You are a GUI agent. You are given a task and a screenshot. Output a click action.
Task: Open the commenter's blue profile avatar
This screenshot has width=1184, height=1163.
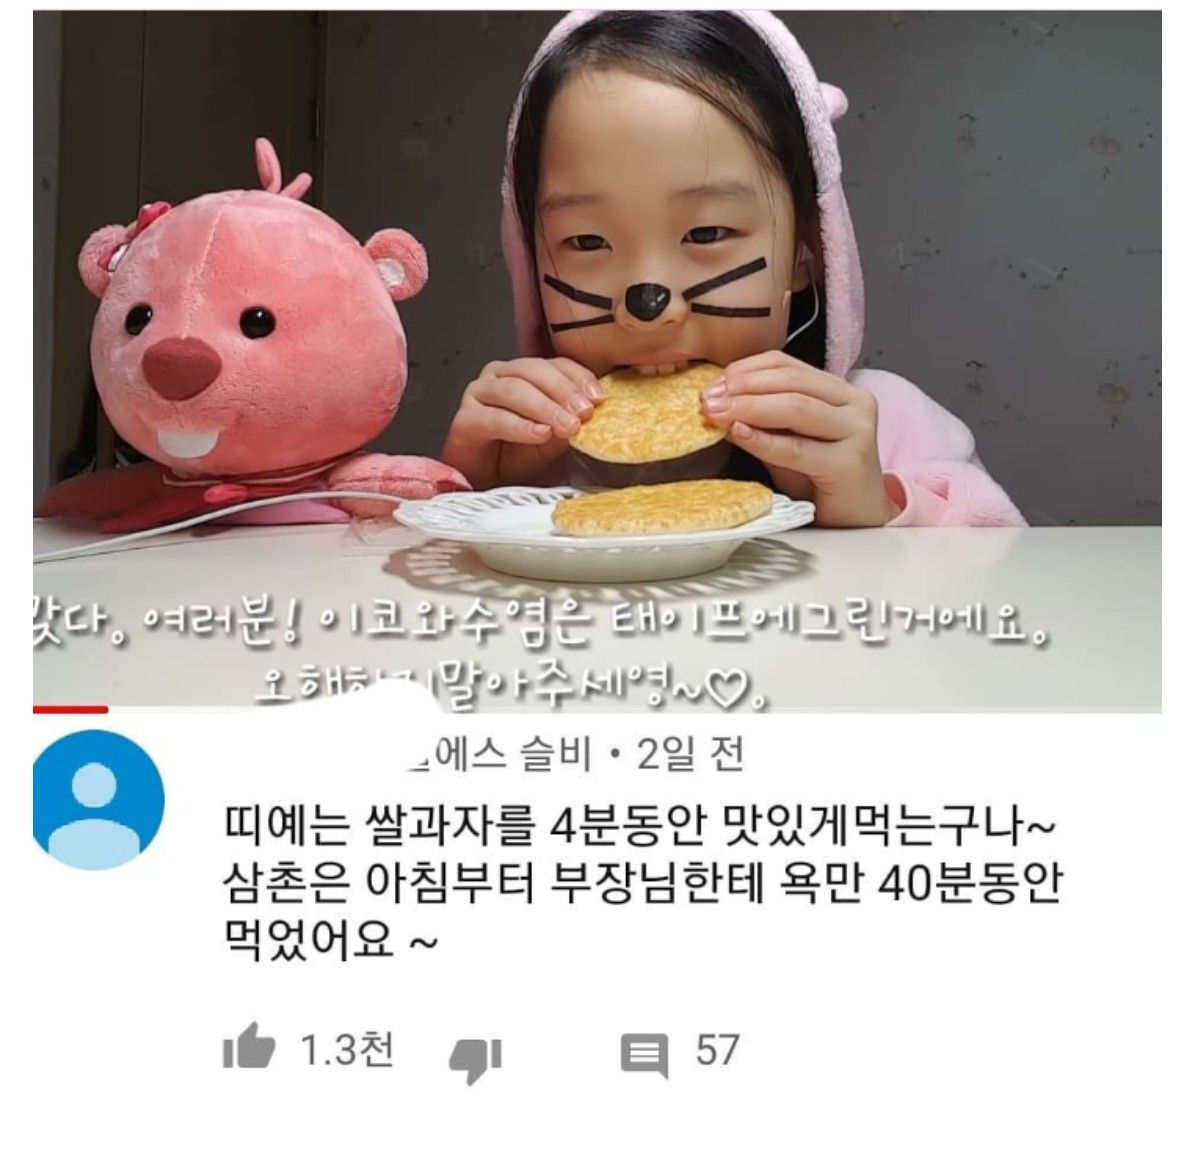(x=98, y=800)
